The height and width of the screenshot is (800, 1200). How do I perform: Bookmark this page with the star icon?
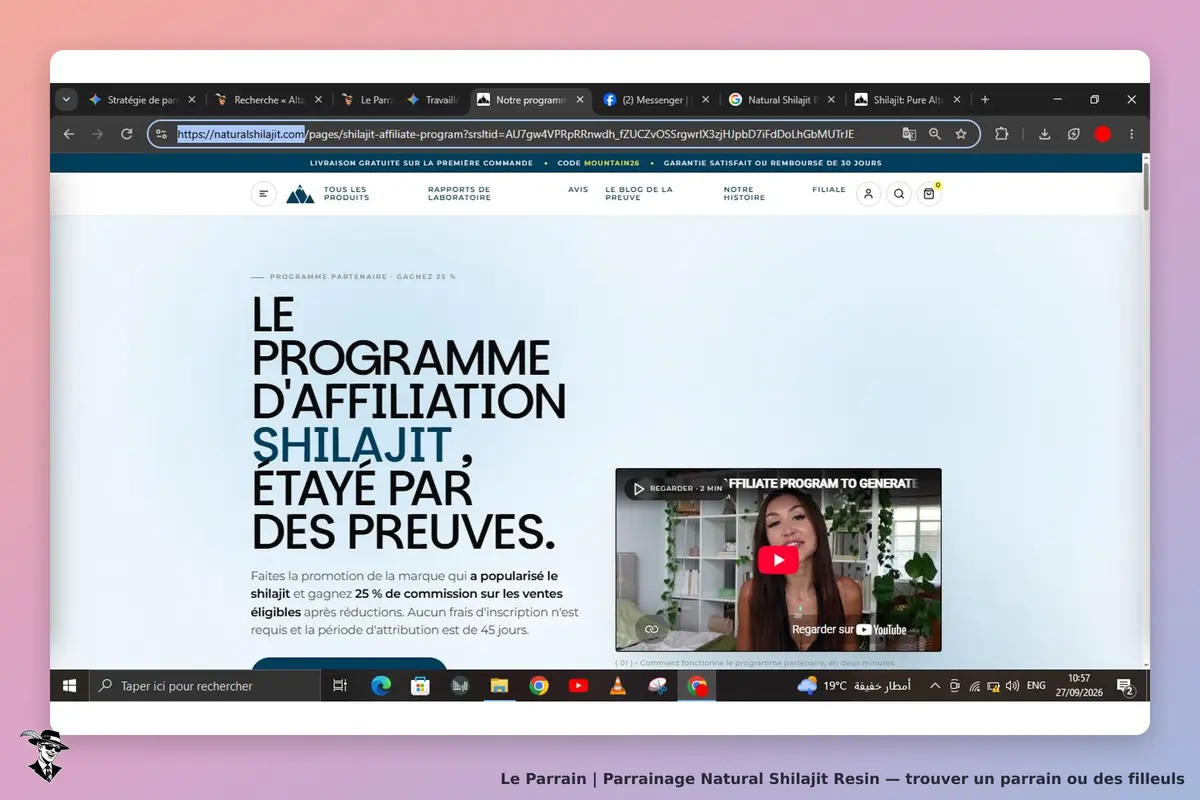[x=961, y=134]
